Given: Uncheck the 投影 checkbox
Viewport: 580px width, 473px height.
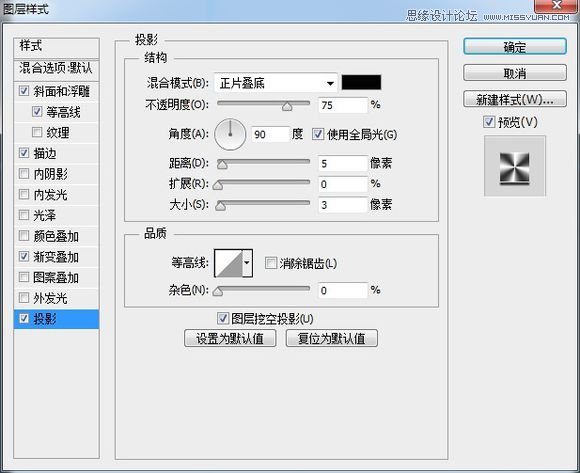Looking at the screenshot, I should click(x=24, y=318).
